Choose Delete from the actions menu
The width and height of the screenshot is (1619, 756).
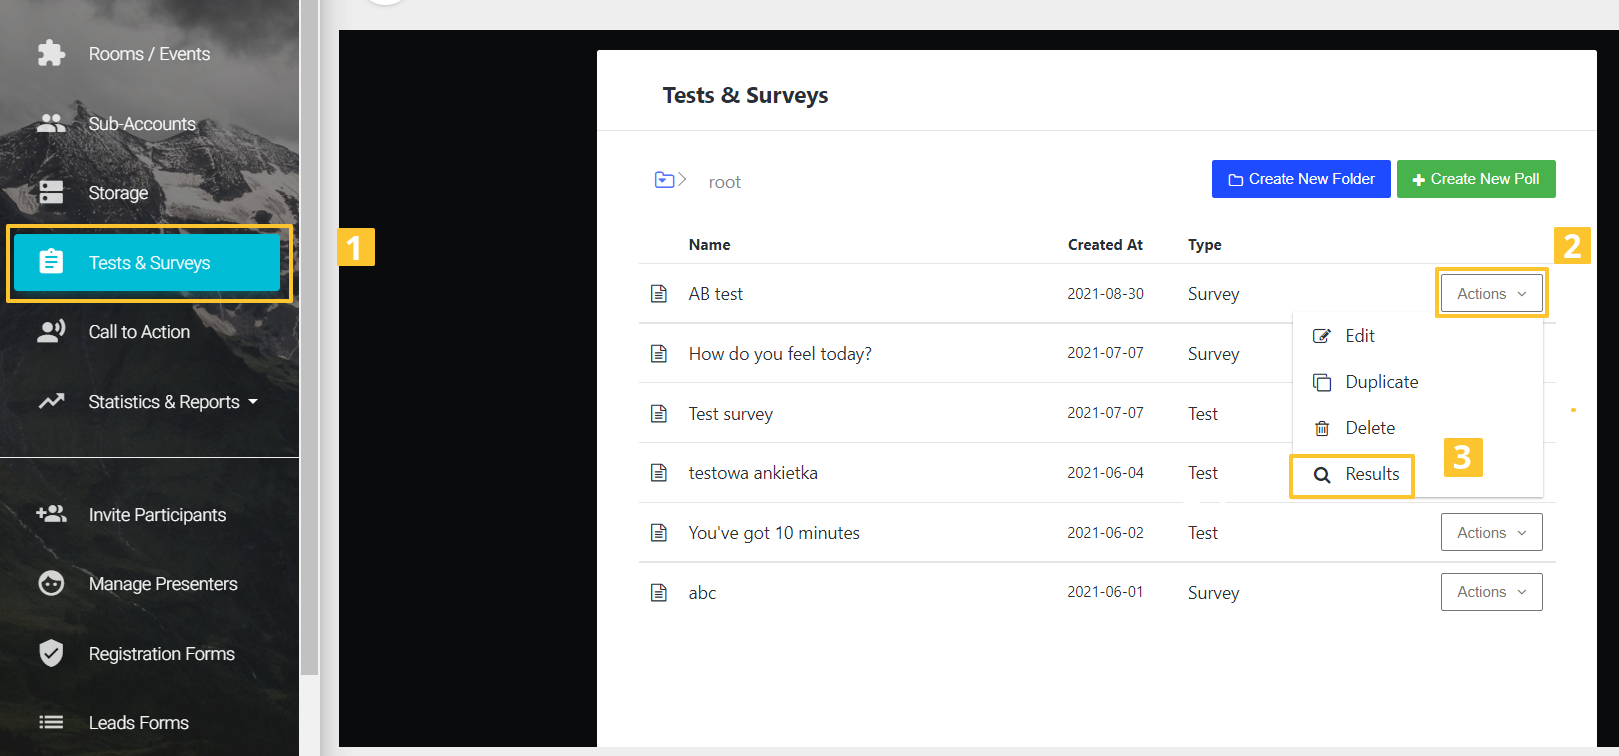1370,428
